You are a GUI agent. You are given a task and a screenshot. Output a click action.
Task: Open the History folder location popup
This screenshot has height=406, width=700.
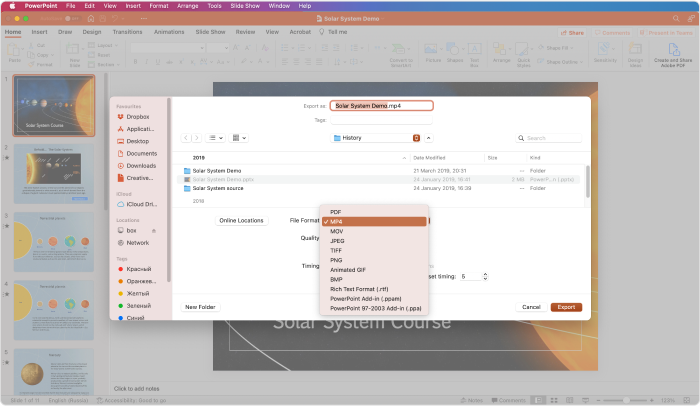tap(376, 138)
